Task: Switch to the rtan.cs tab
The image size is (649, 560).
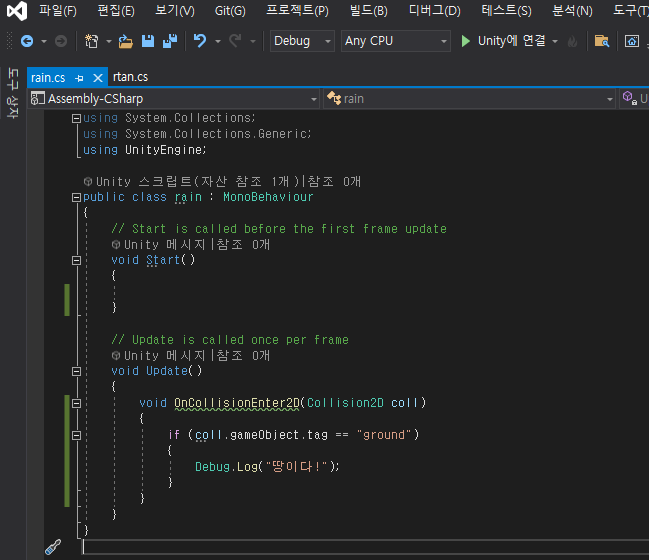Action: tap(130, 77)
